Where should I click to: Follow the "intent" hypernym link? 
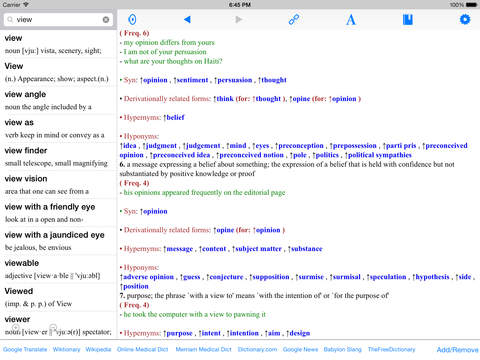pos(210,333)
